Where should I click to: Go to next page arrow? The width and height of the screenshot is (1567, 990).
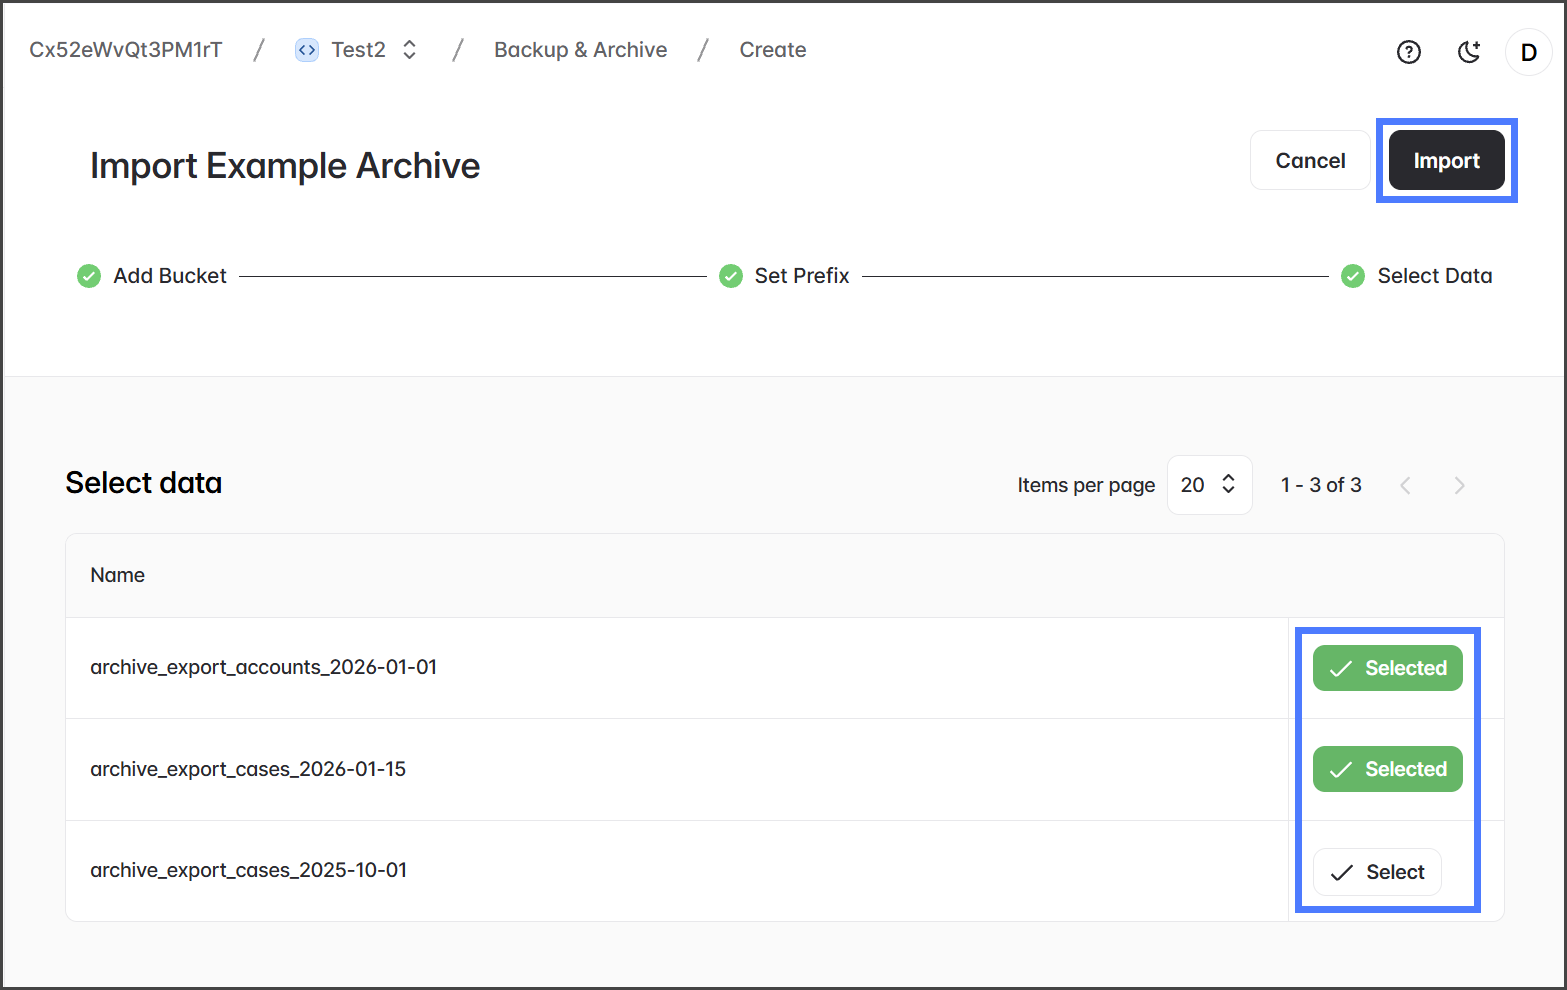point(1459,485)
